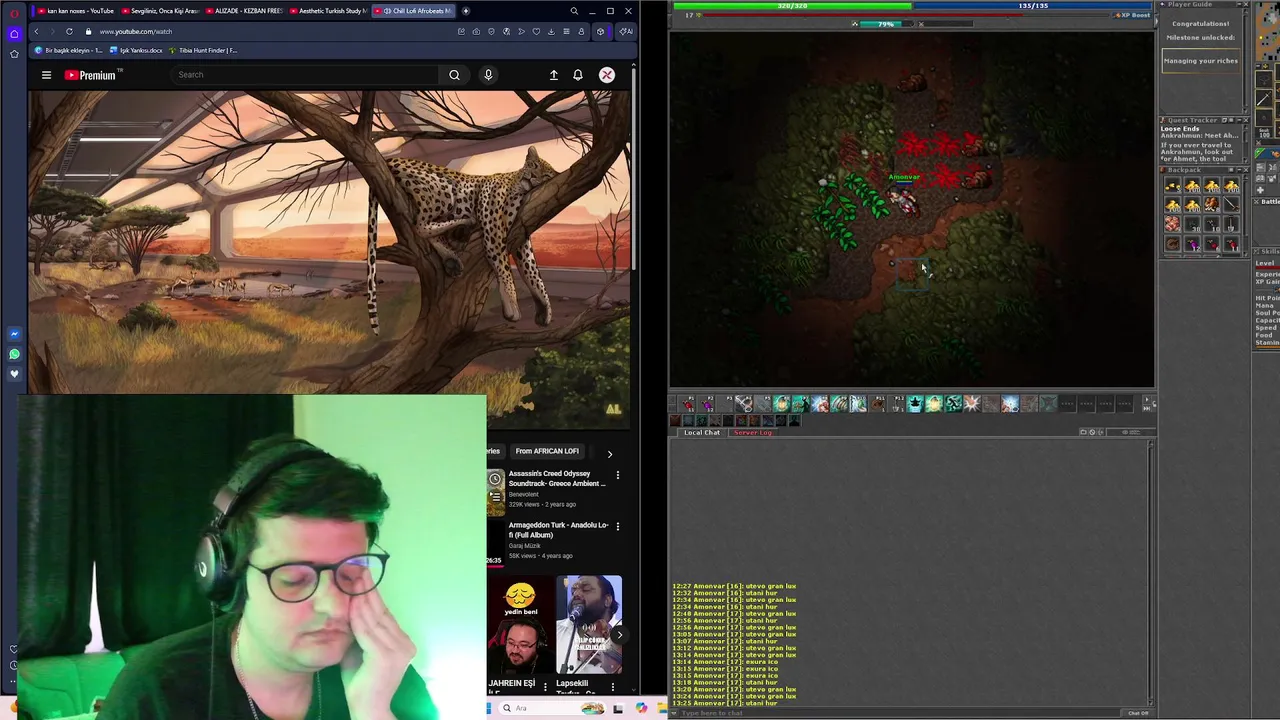Viewport: 1280px width, 720px height.
Task: Switch to the Local Chat tab
Action: click(701, 432)
